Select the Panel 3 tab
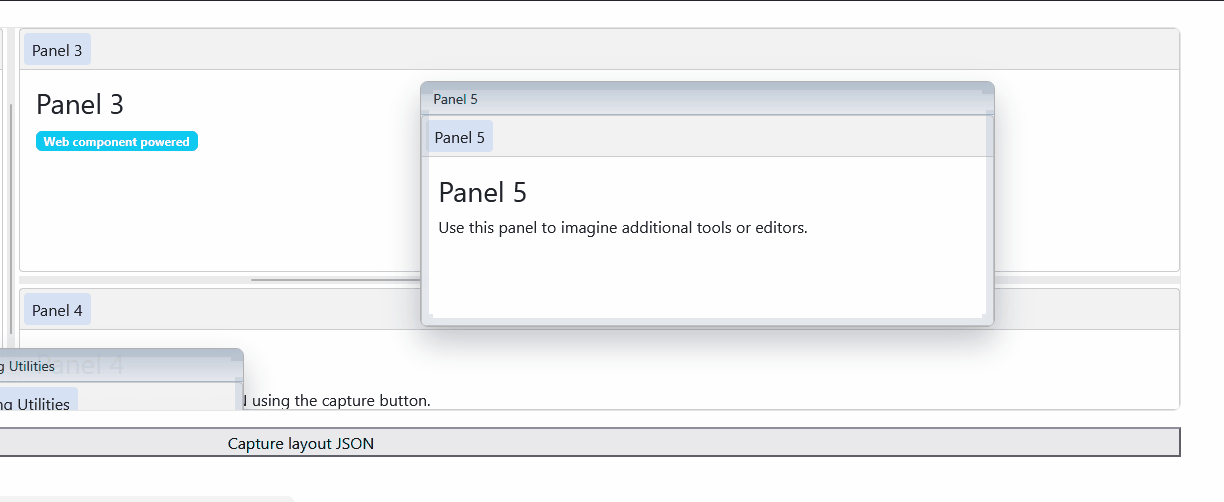 click(57, 50)
